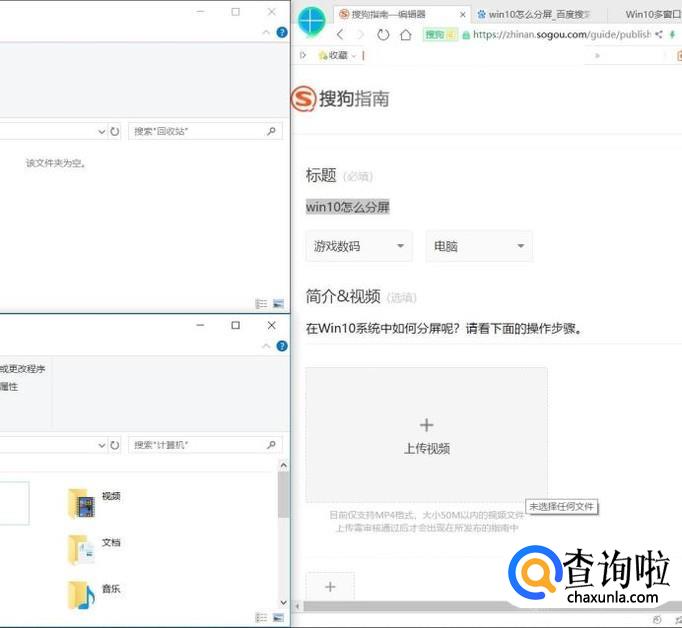Screen dimensions: 682x628
Task: Refresh the Recycle Bin window
Action: click(114, 131)
